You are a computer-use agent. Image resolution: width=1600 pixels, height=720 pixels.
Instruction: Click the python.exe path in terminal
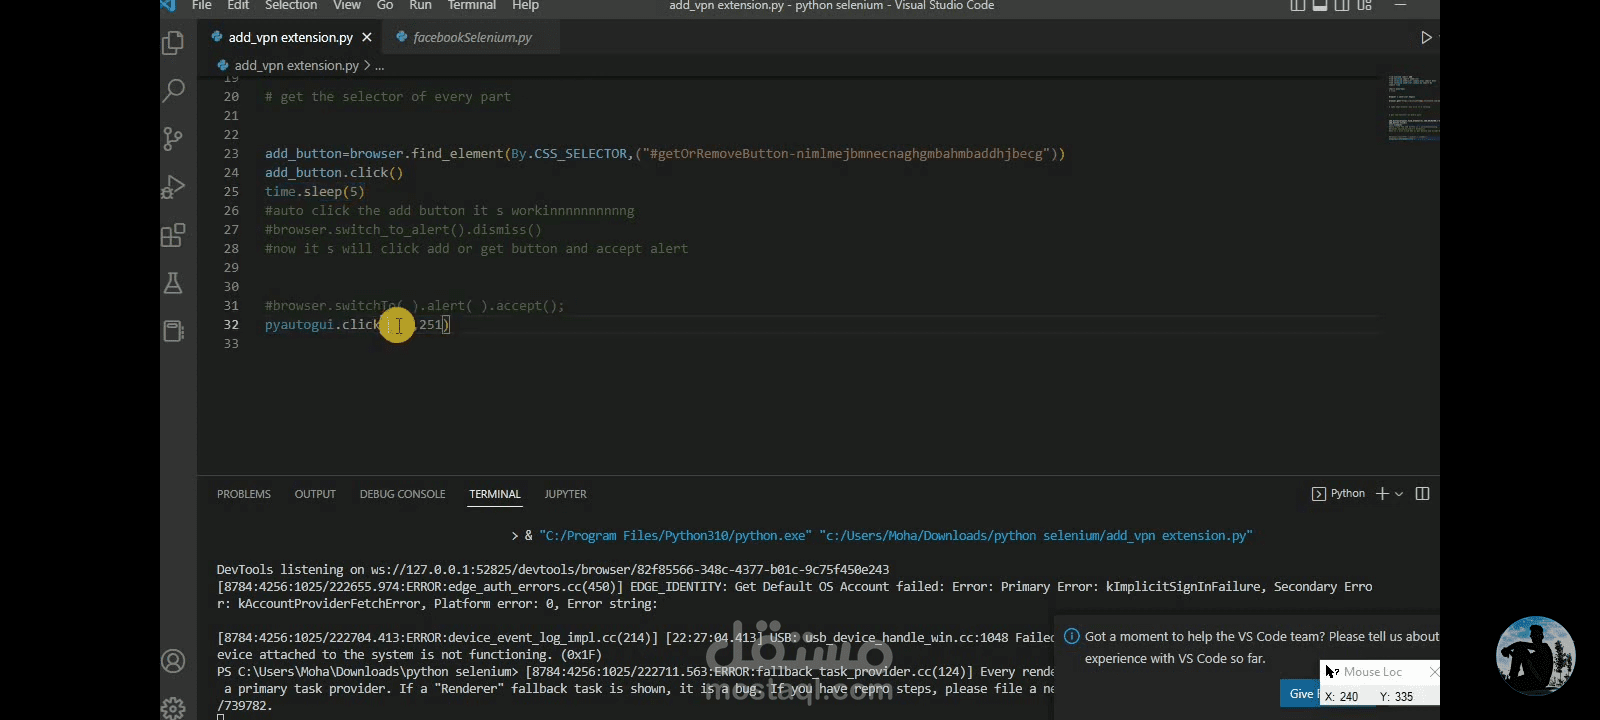[x=674, y=535]
